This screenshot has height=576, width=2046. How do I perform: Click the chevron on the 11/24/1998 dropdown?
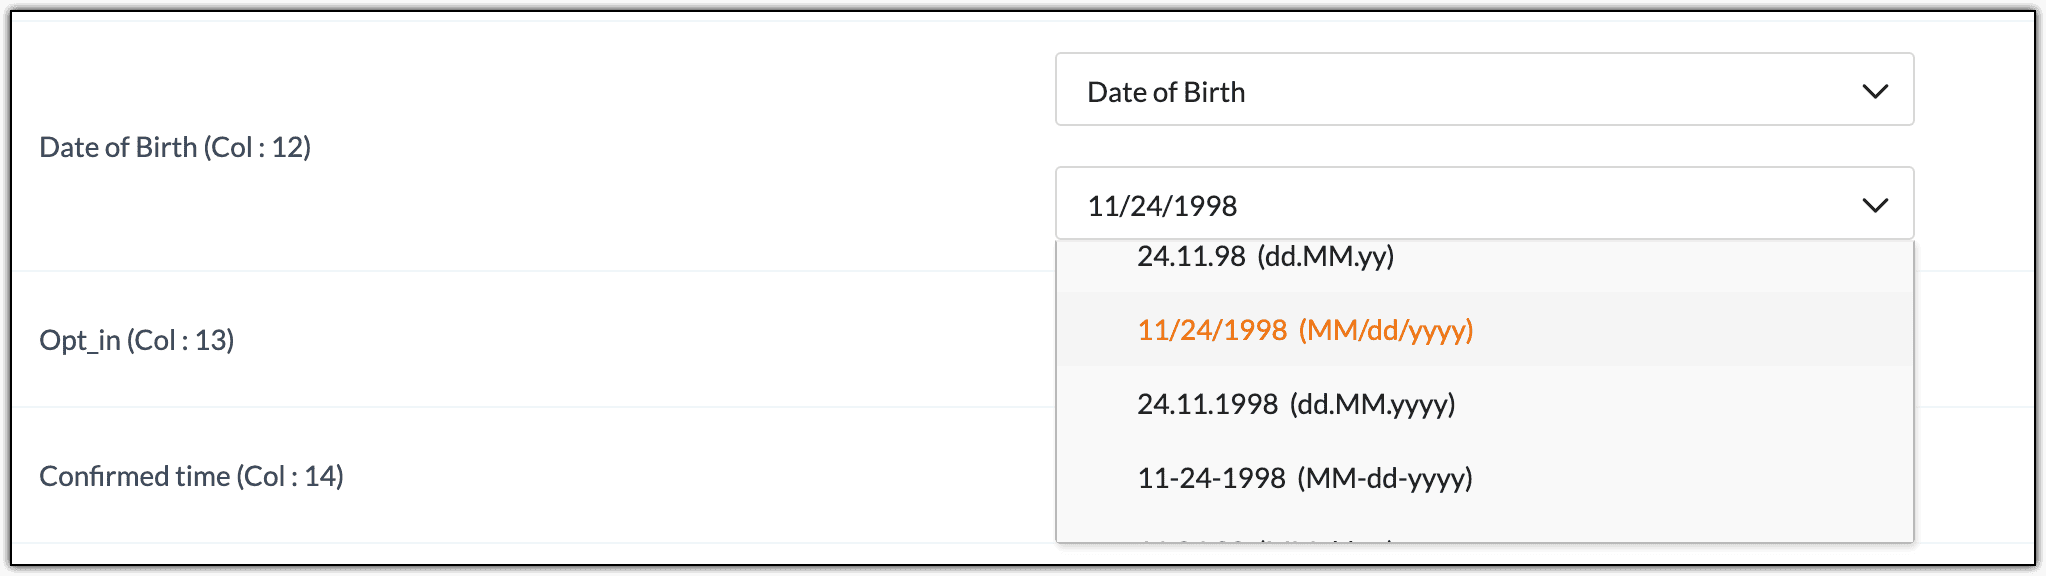click(1875, 205)
